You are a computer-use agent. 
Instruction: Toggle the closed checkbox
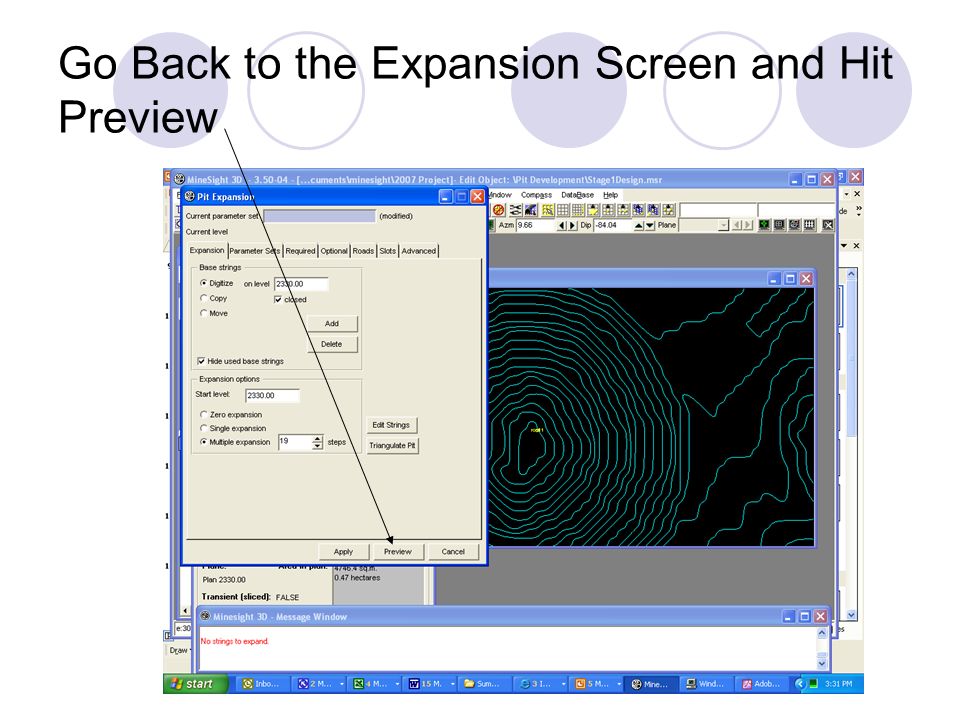coord(278,299)
